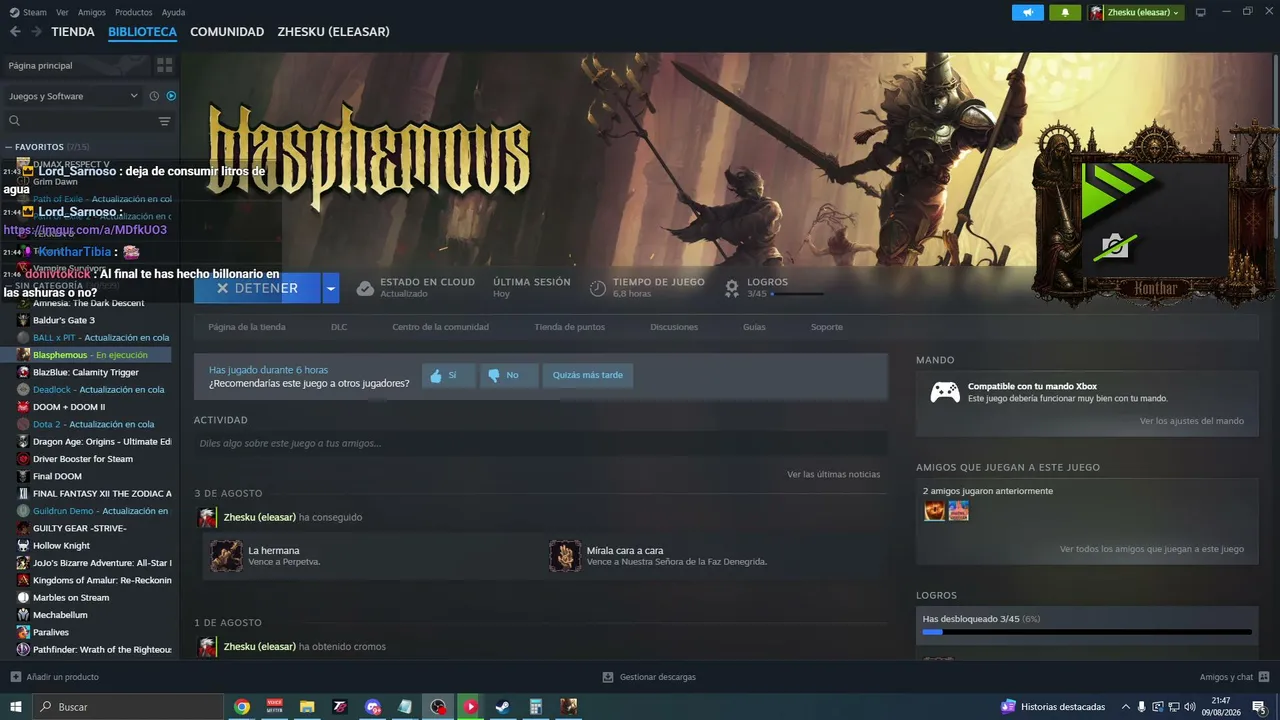Viewport: 1280px width, 720px height.
Task: Switch to the Comunidad tab
Action: point(227,32)
